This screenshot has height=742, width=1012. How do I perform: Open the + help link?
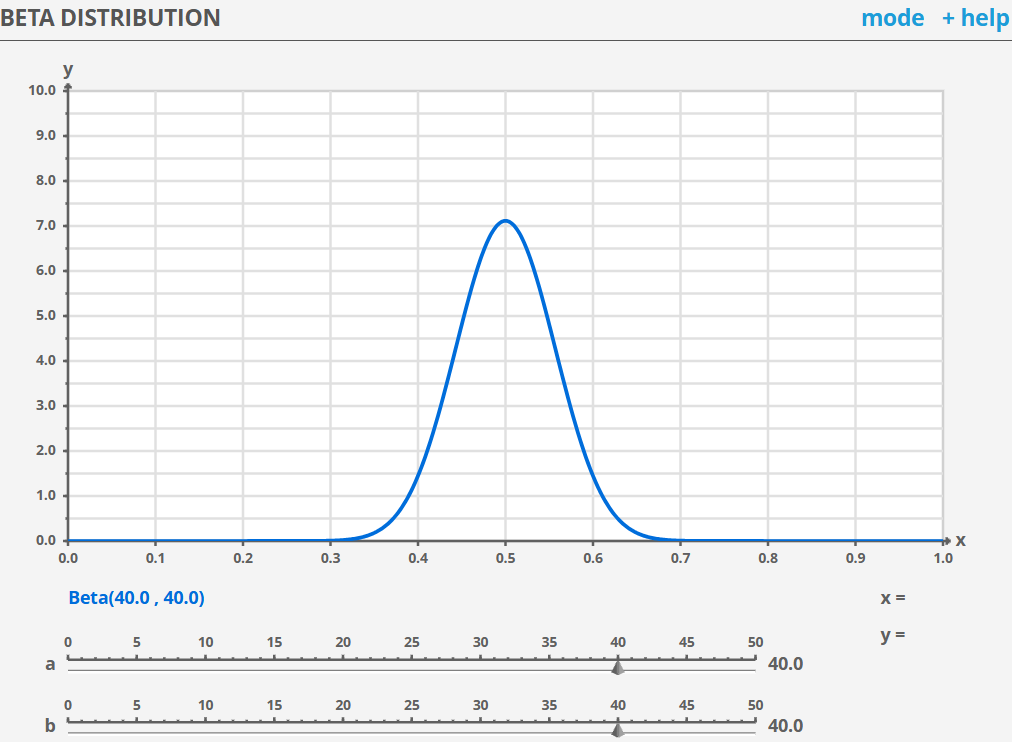(x=975, y=18)
